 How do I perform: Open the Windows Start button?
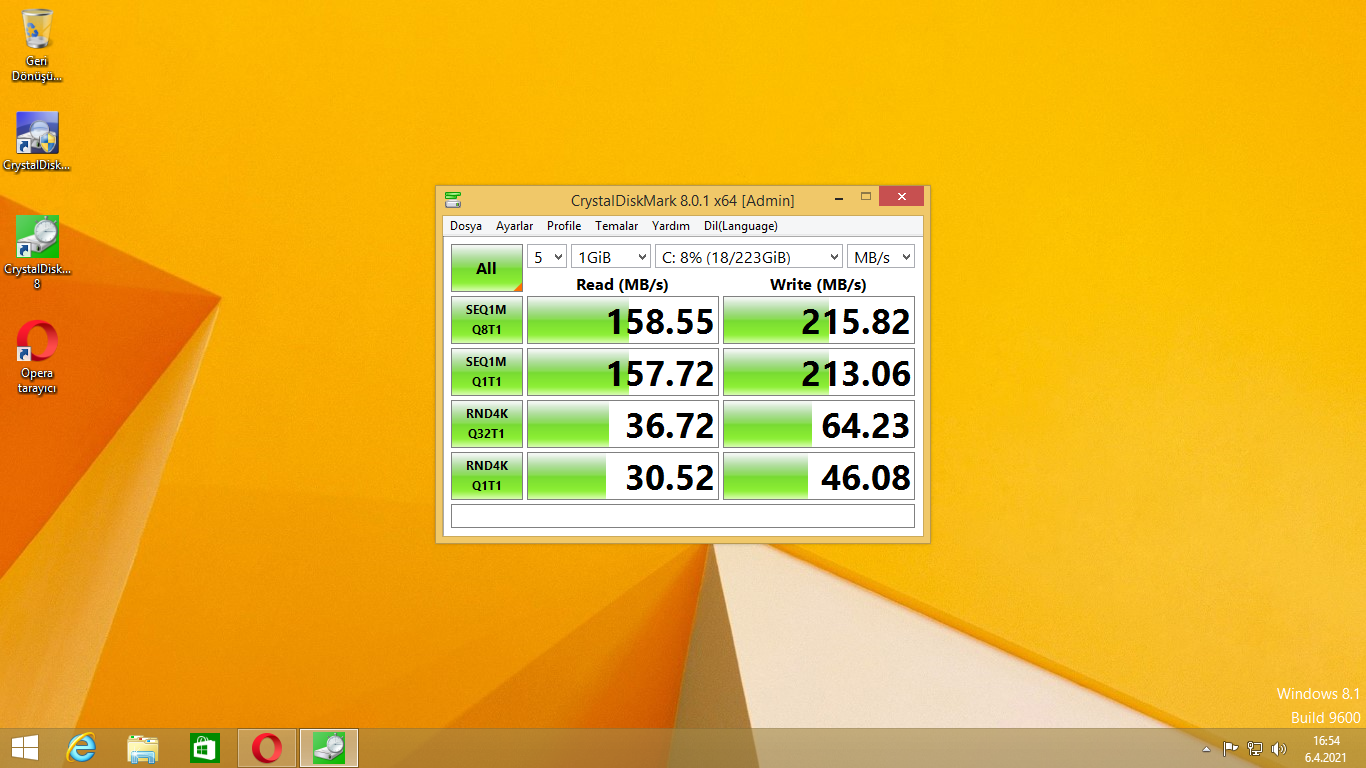tap(24, 748)
